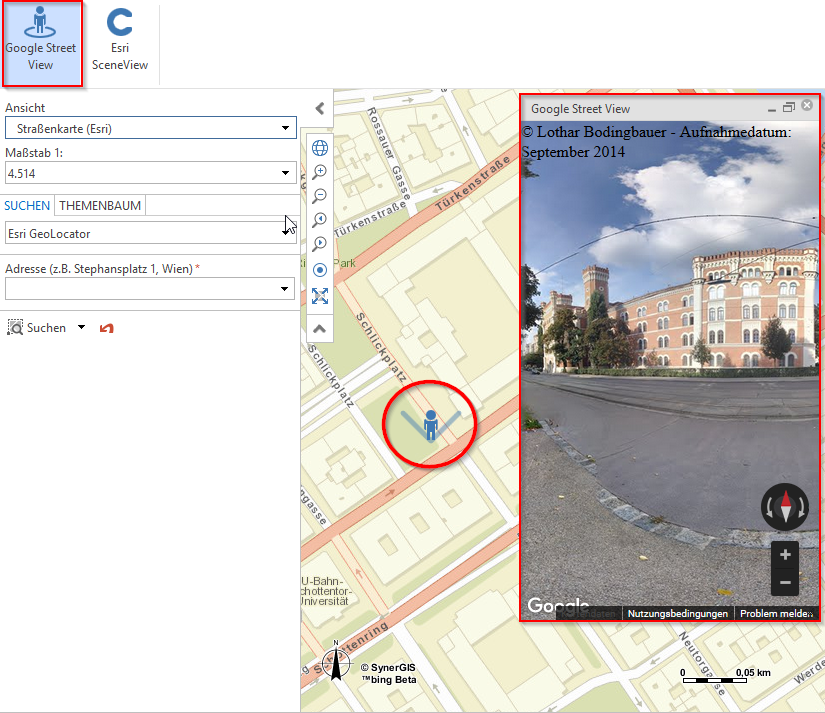Select the zoom-in magnifier tool

click(x=320, y=171)
